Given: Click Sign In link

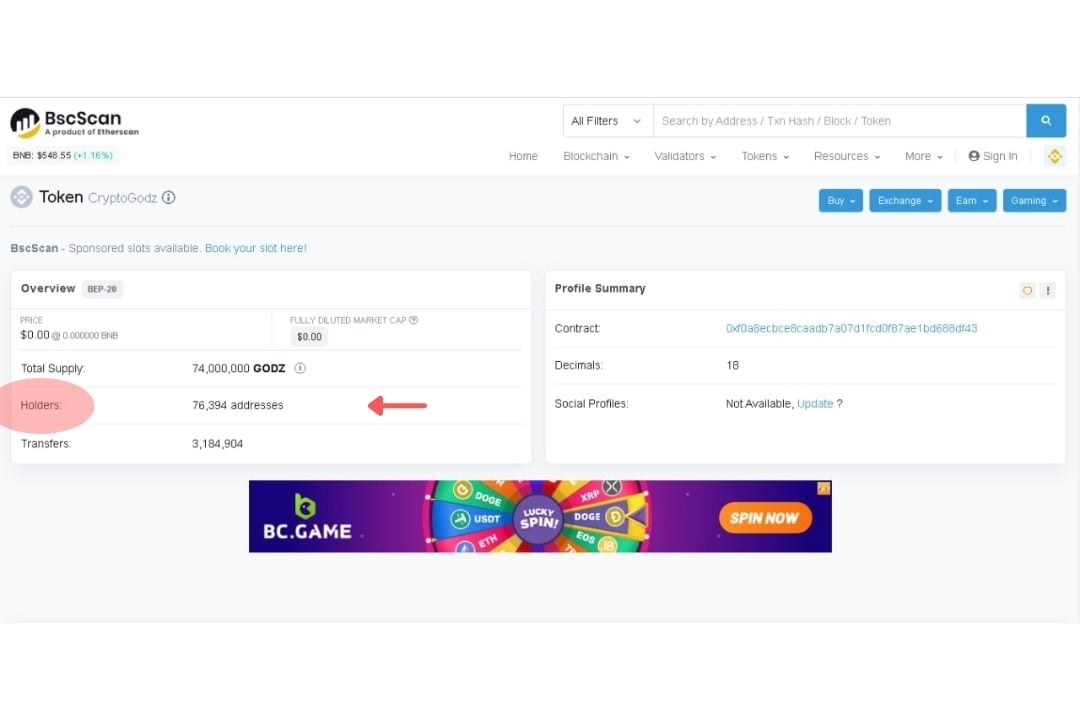Looking at the screenshot, I should [x=993, y=156].
